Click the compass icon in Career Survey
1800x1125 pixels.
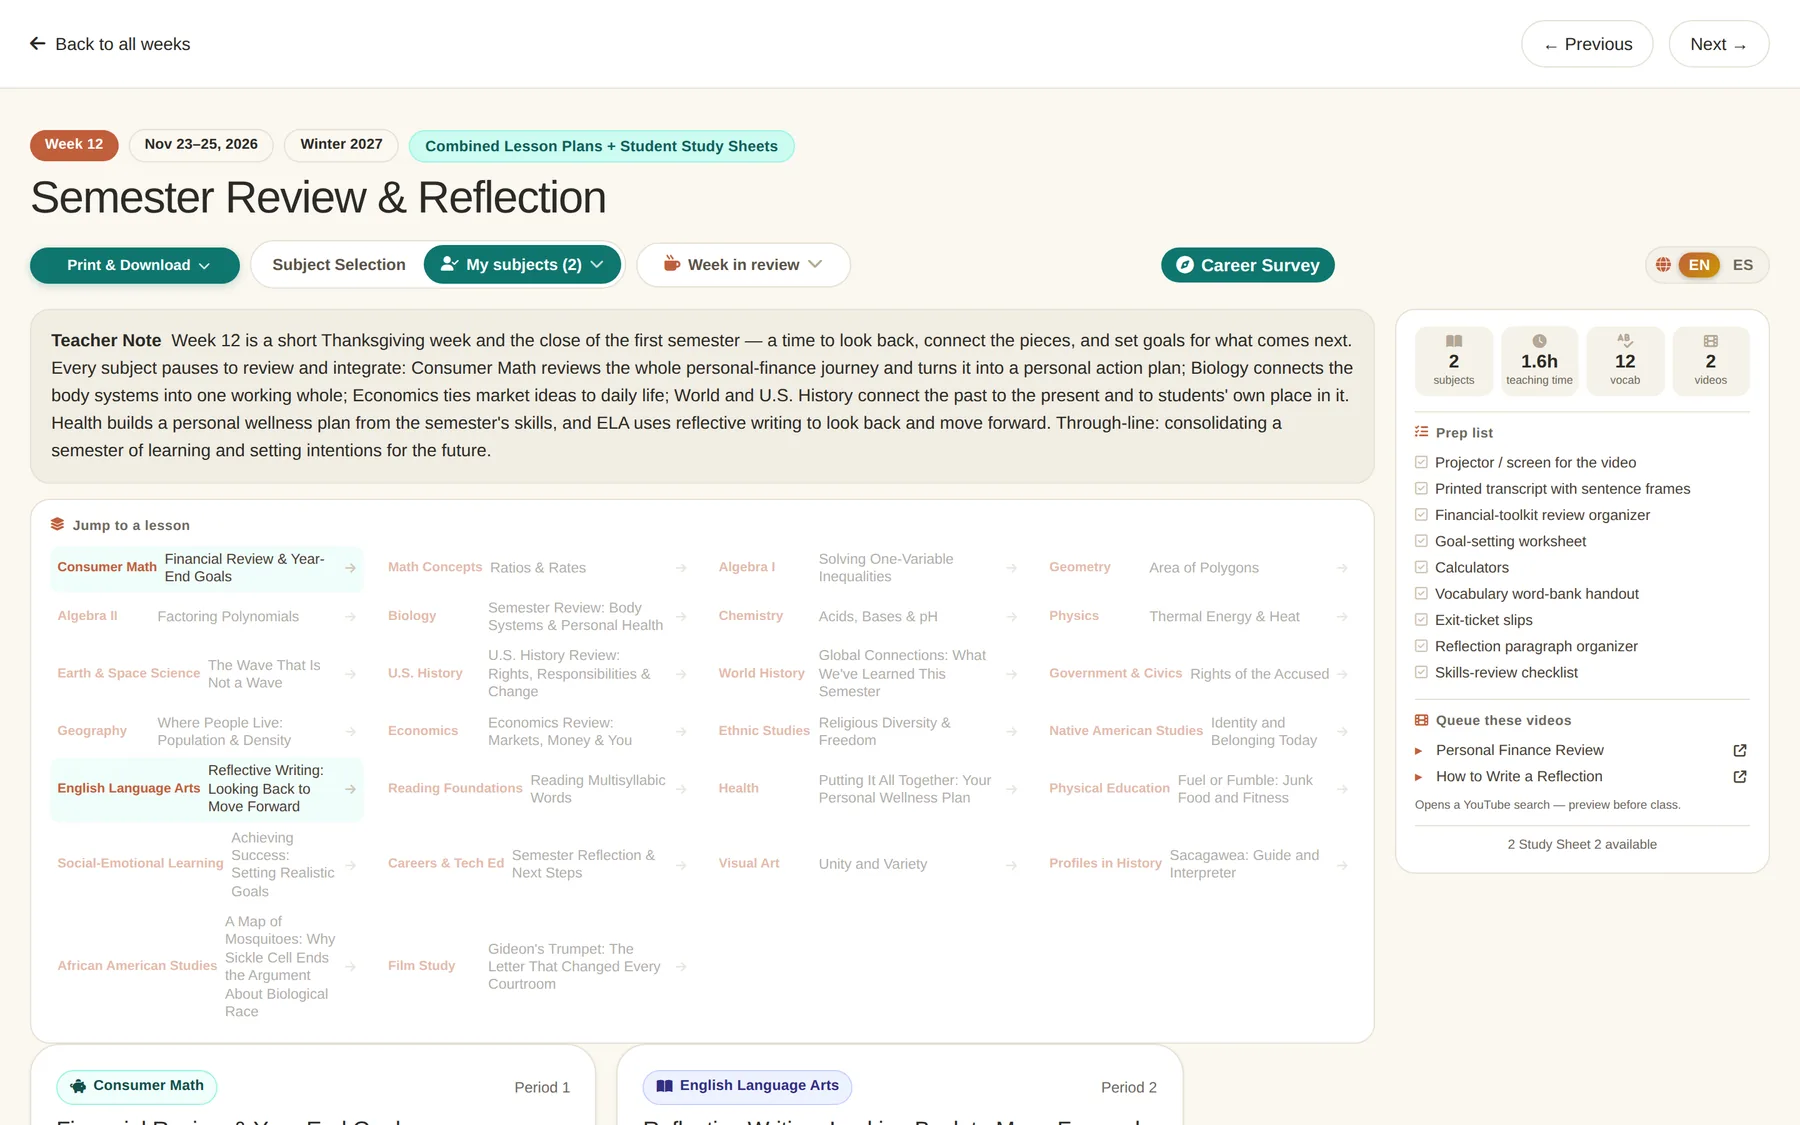point(1184,265)
